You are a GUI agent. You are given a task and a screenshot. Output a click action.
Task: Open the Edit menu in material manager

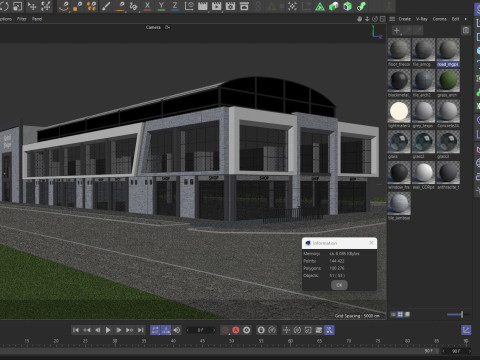(455, 19)
